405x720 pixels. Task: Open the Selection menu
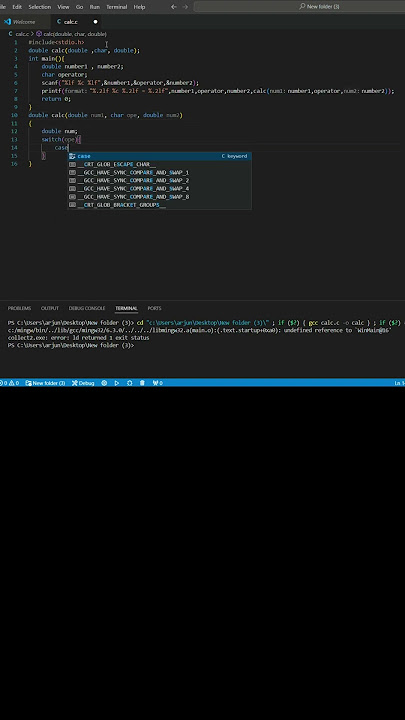[x=40, y=7]
